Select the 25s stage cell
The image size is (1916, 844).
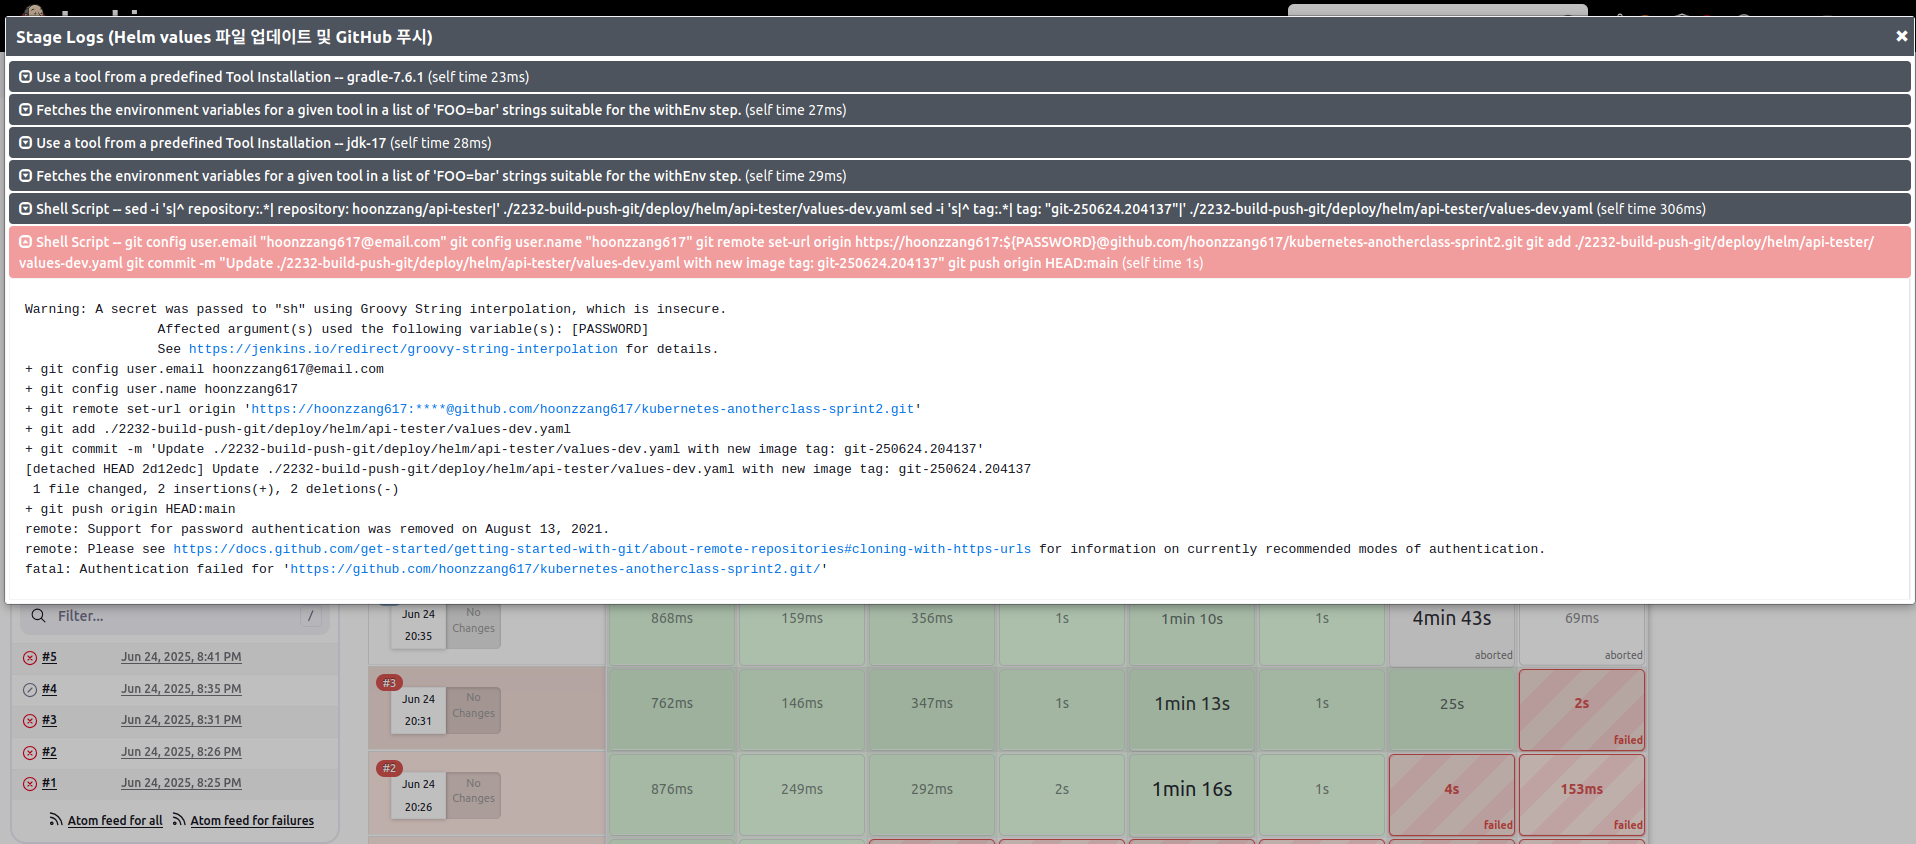(1452, 710)
